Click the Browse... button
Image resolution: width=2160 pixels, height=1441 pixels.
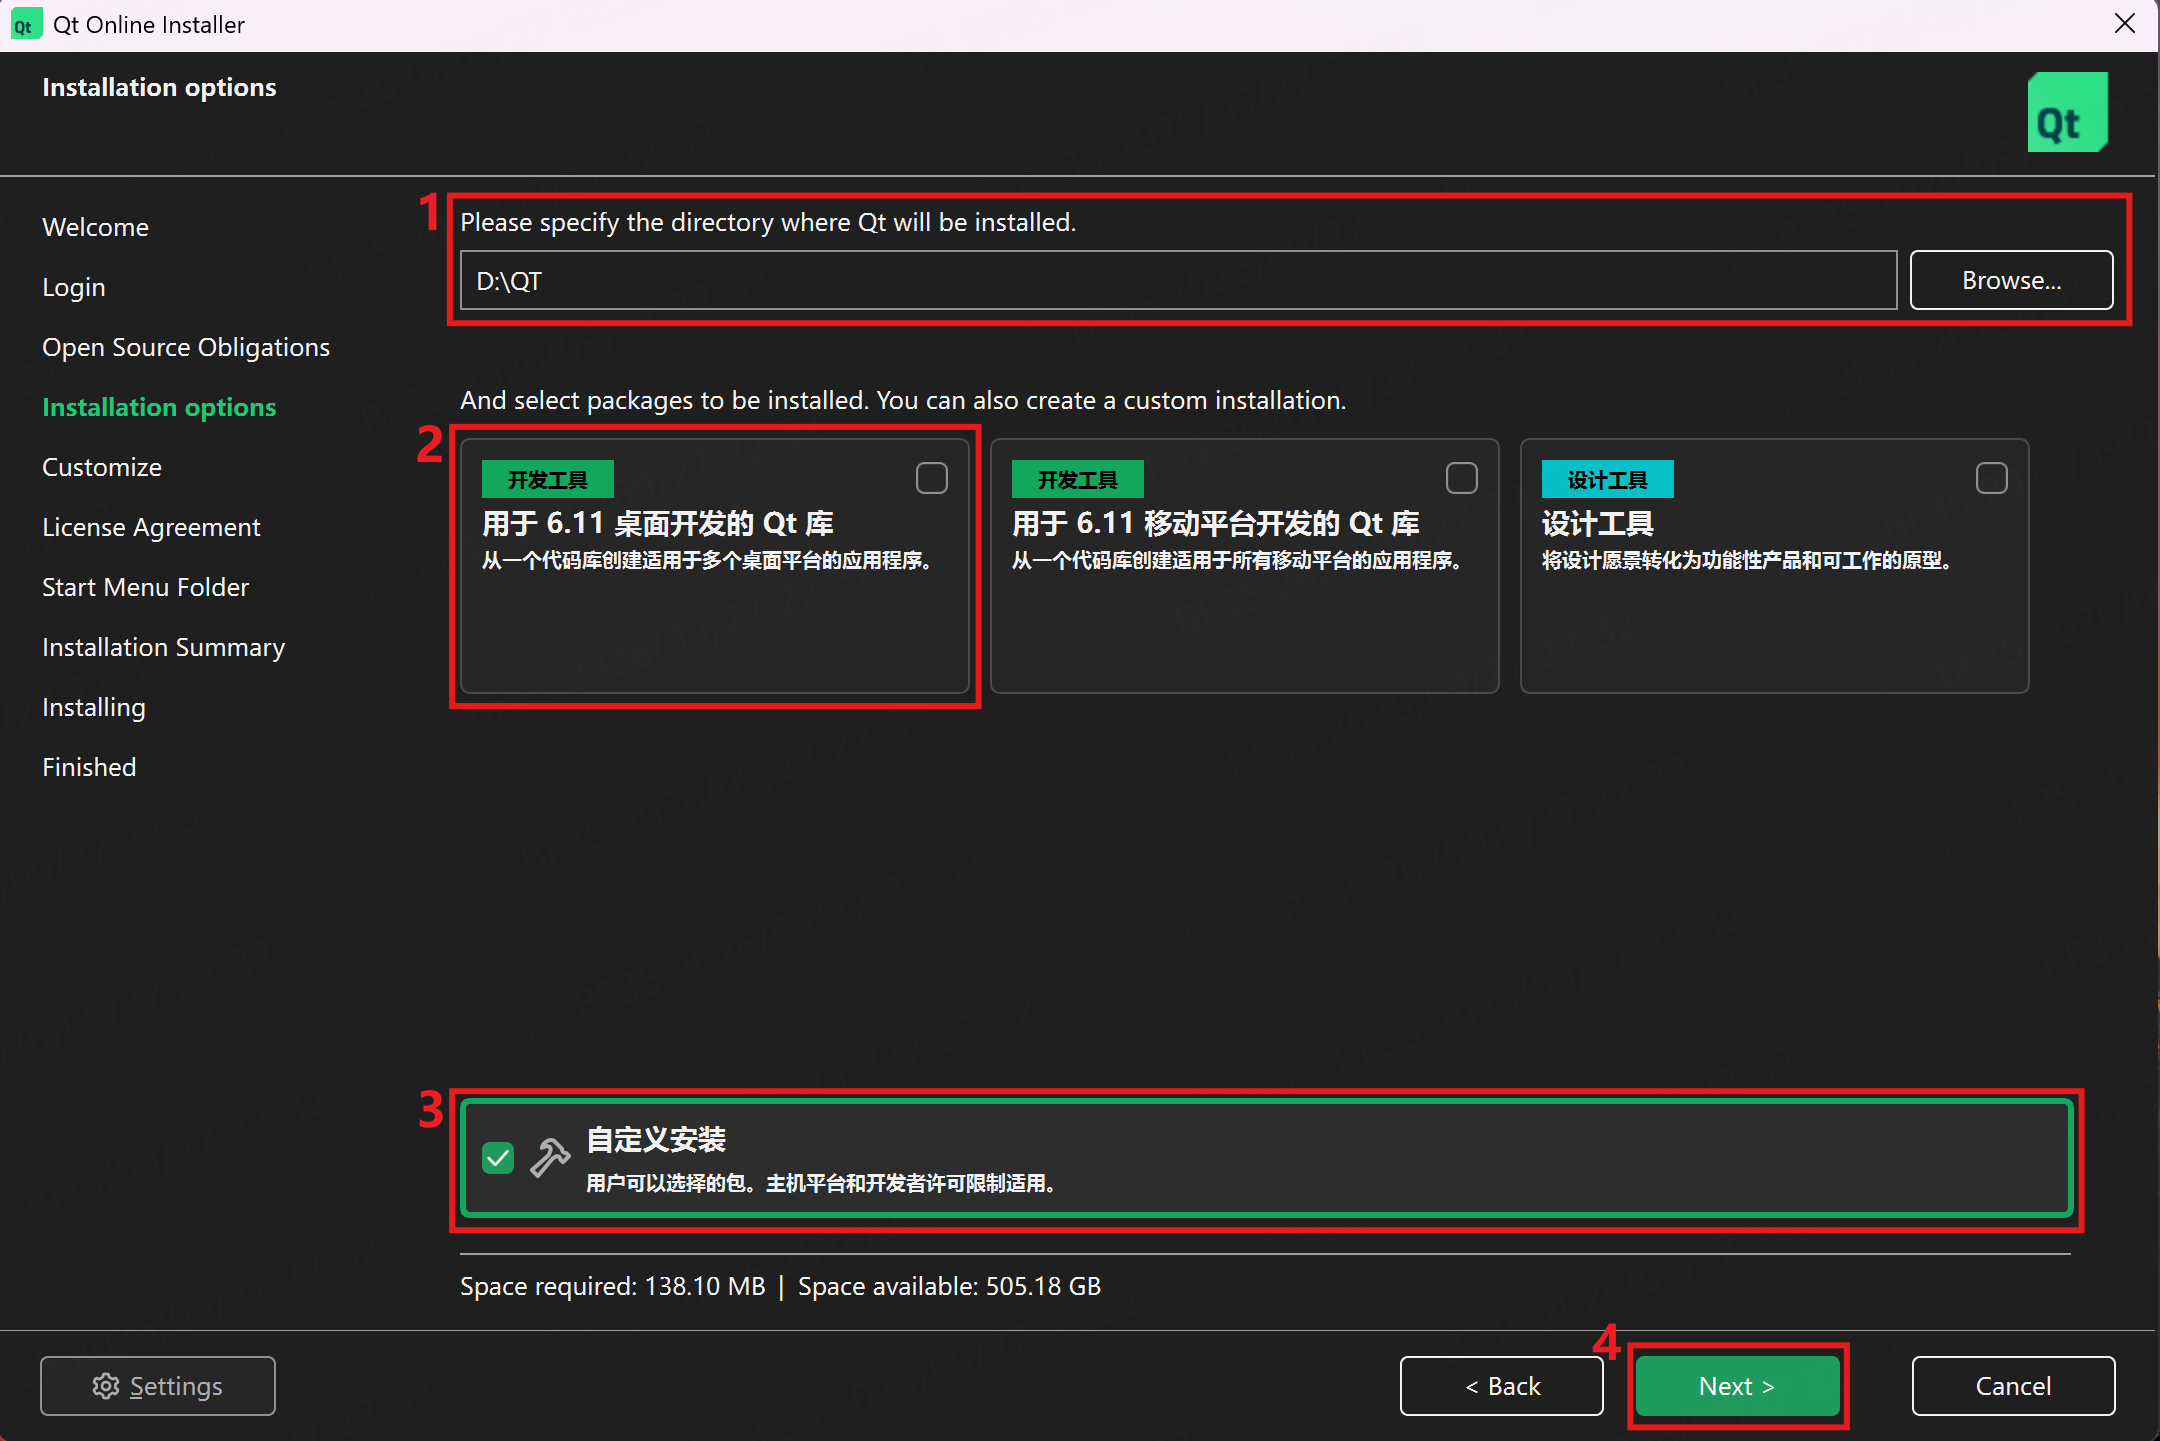pyautogui.click(x=2011, y=280)
